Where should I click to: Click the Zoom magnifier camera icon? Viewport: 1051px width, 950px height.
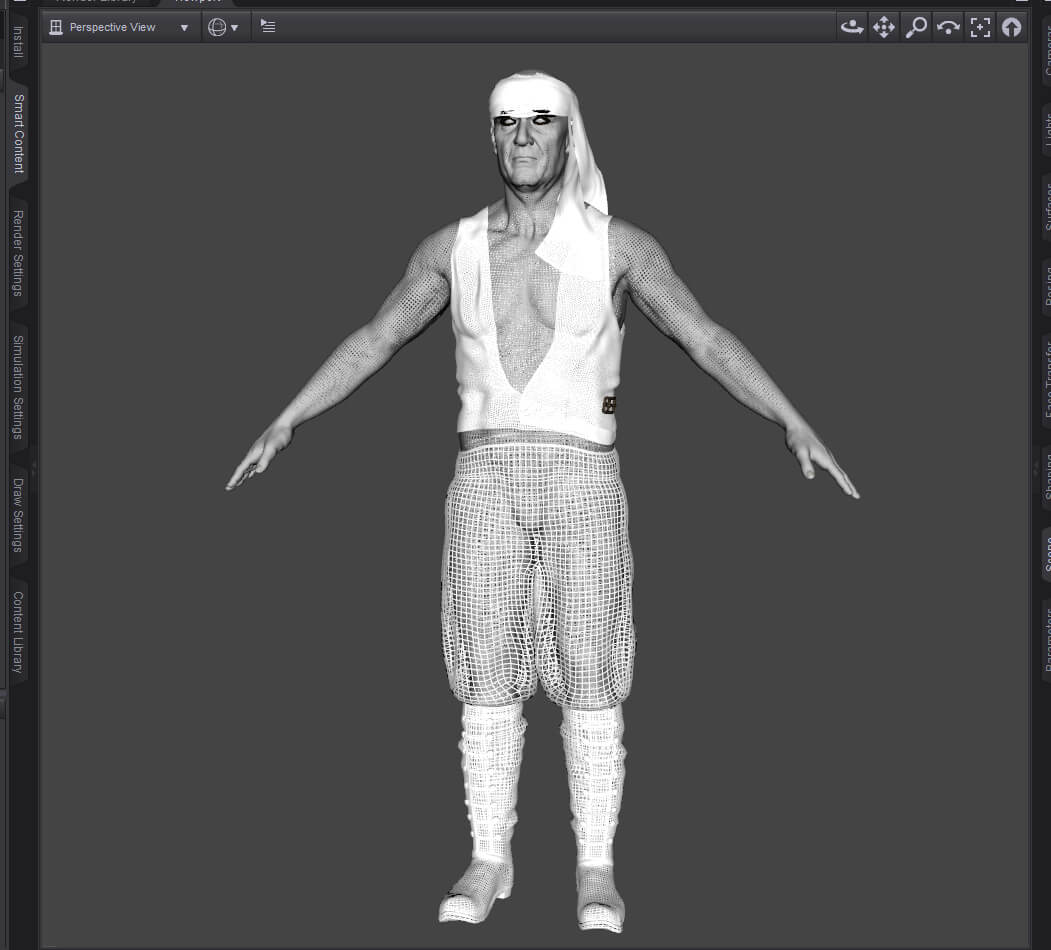coord(916,27)
